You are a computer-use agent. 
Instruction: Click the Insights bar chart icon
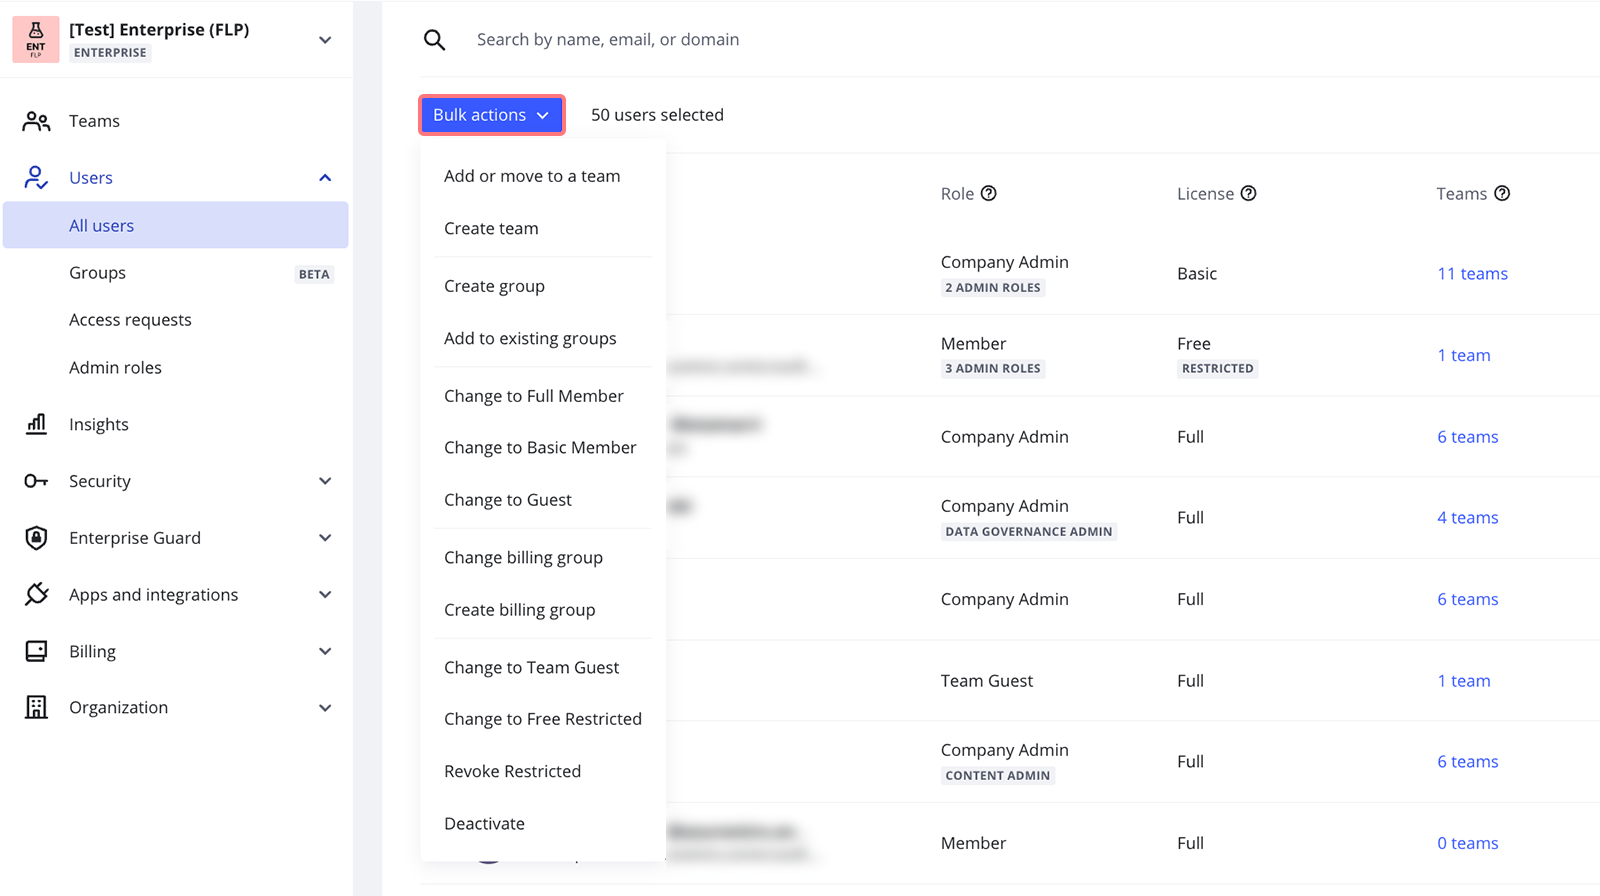click(36, 424)
